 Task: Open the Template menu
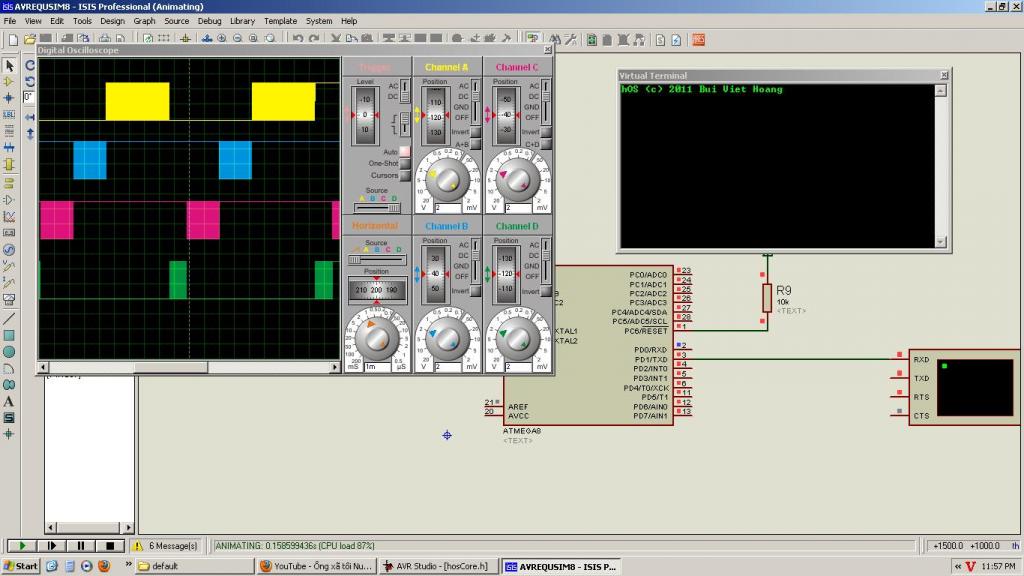(280, 21)
